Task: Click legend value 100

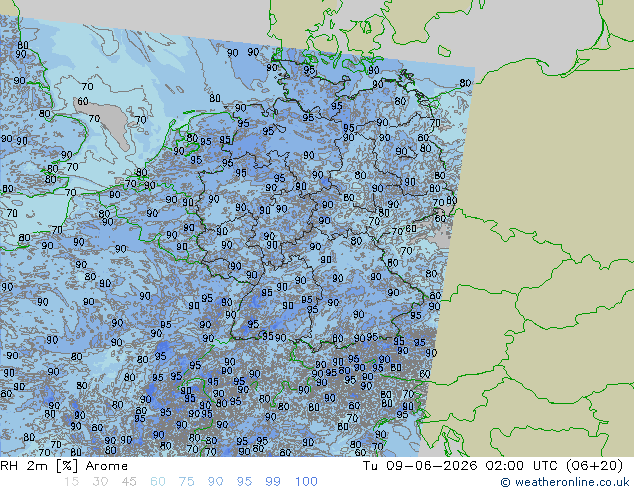Action: tap(306, 482)
